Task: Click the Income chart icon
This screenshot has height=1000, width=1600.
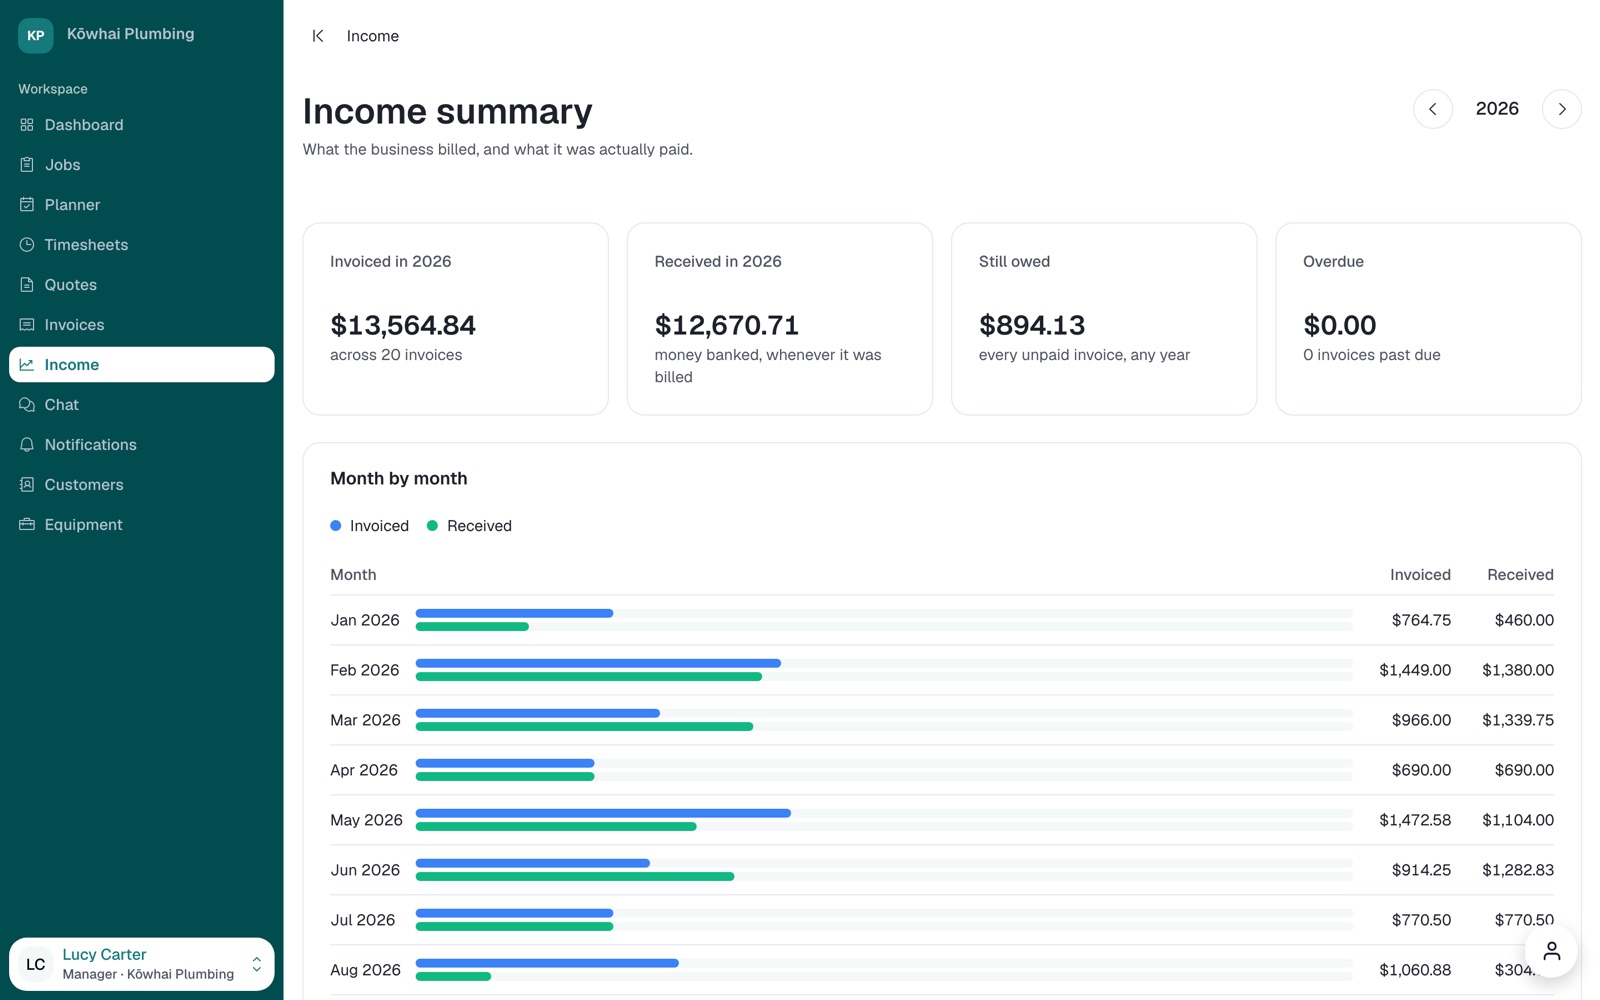Action: [27, 365]
